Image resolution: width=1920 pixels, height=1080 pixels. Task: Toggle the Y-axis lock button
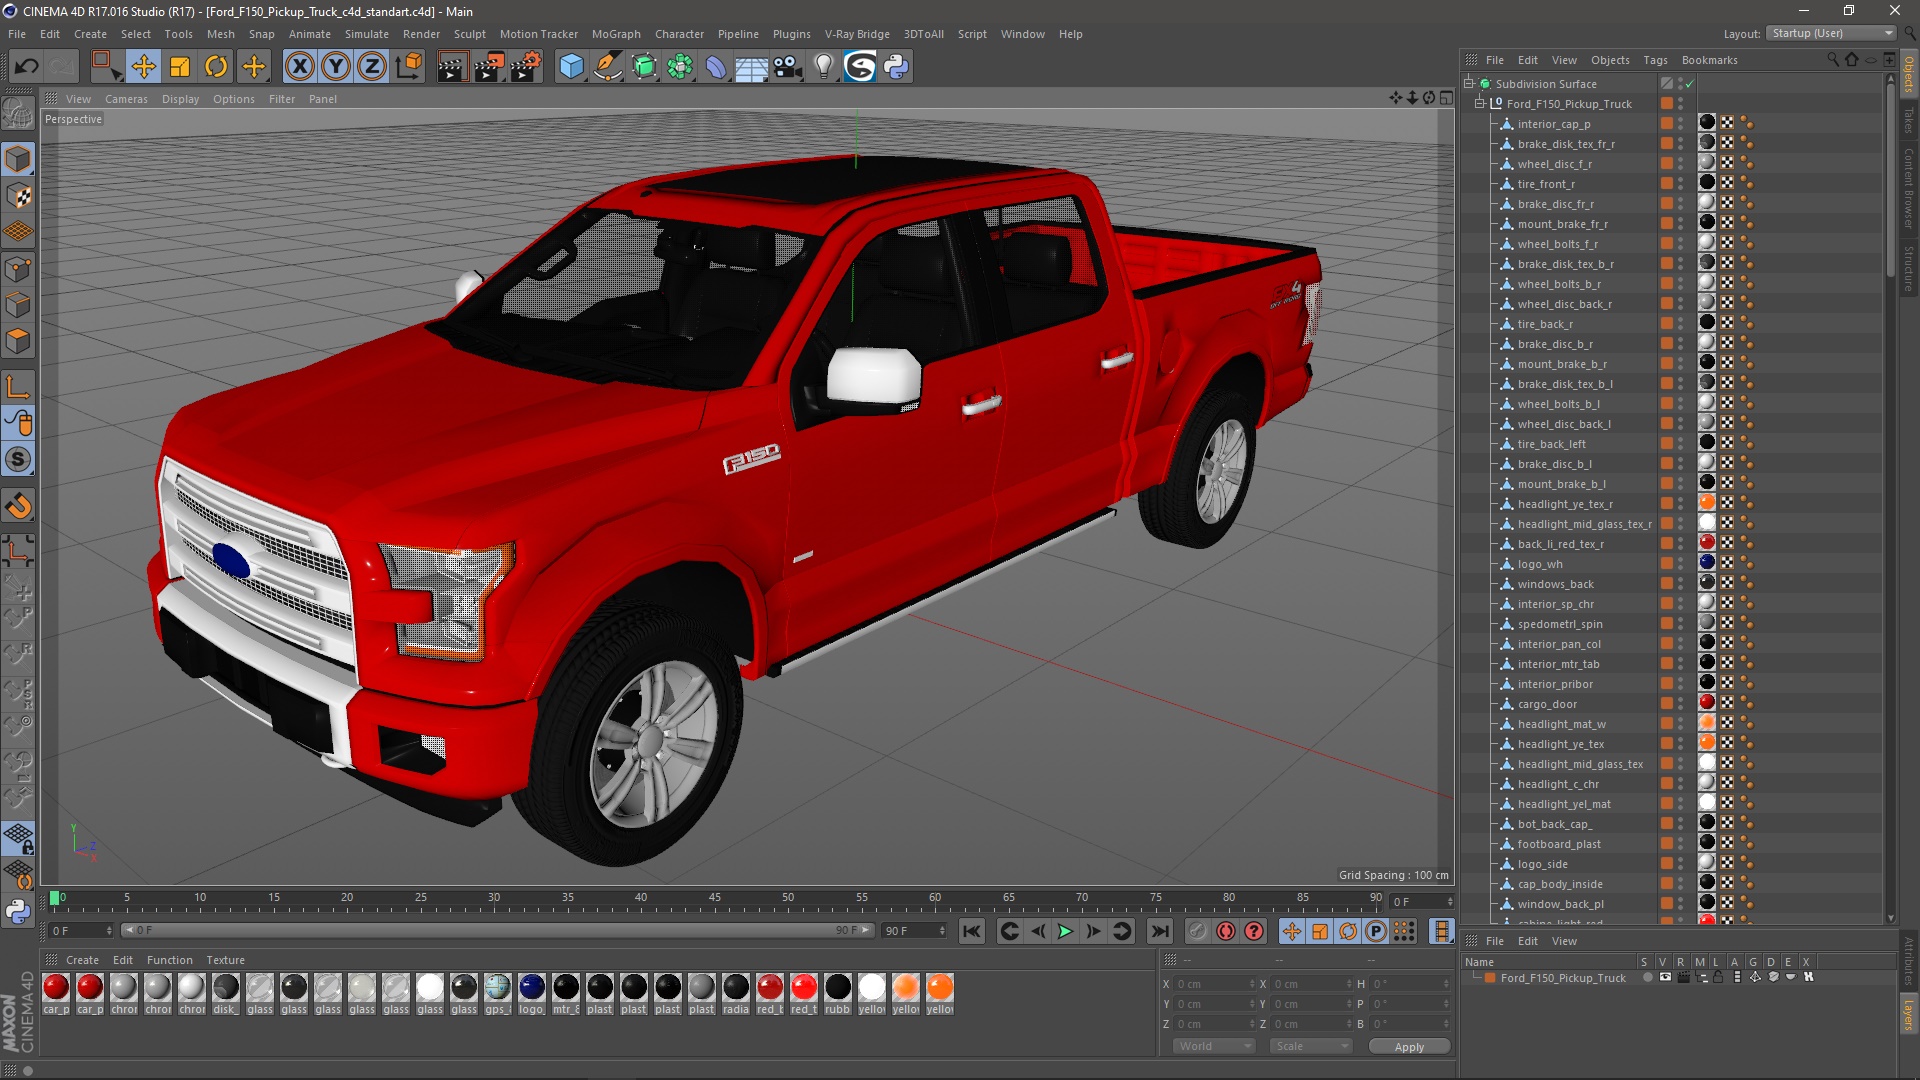(336, 67)
